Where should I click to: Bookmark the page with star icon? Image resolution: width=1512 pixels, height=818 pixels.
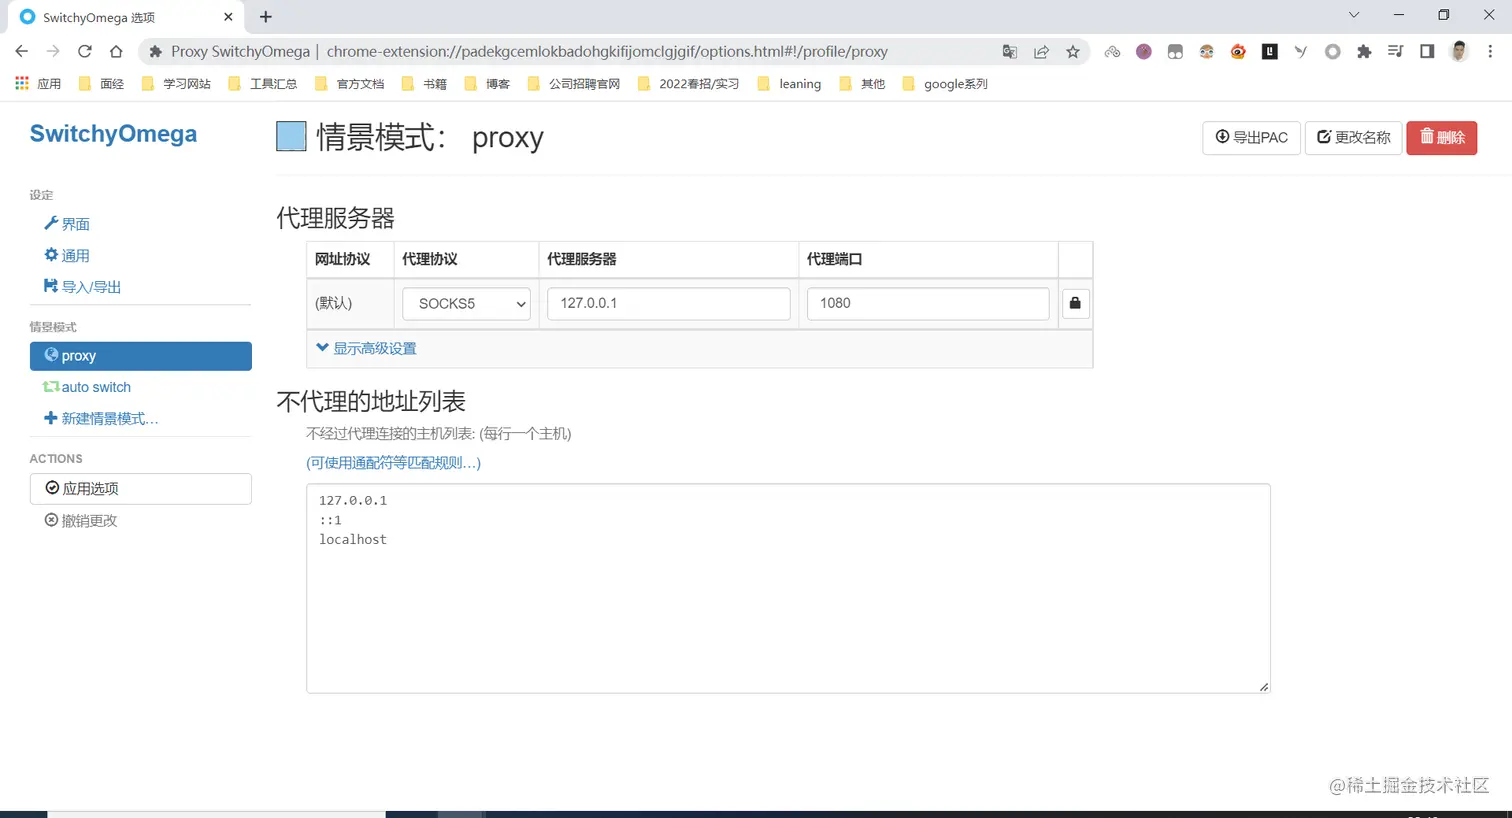tap(1073, 52)
